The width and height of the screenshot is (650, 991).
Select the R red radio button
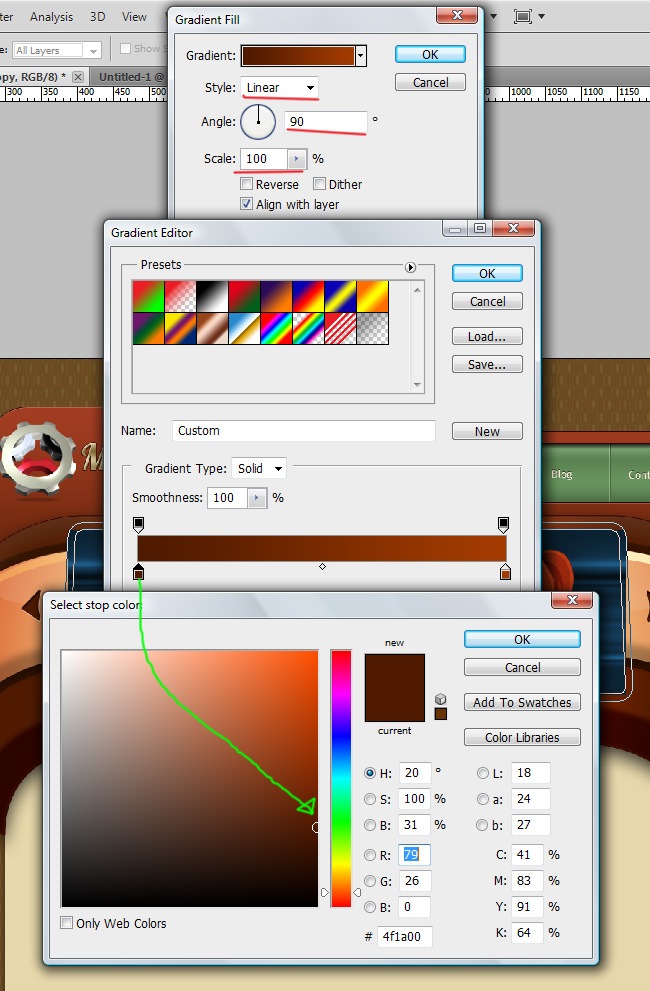coord(370,855)
